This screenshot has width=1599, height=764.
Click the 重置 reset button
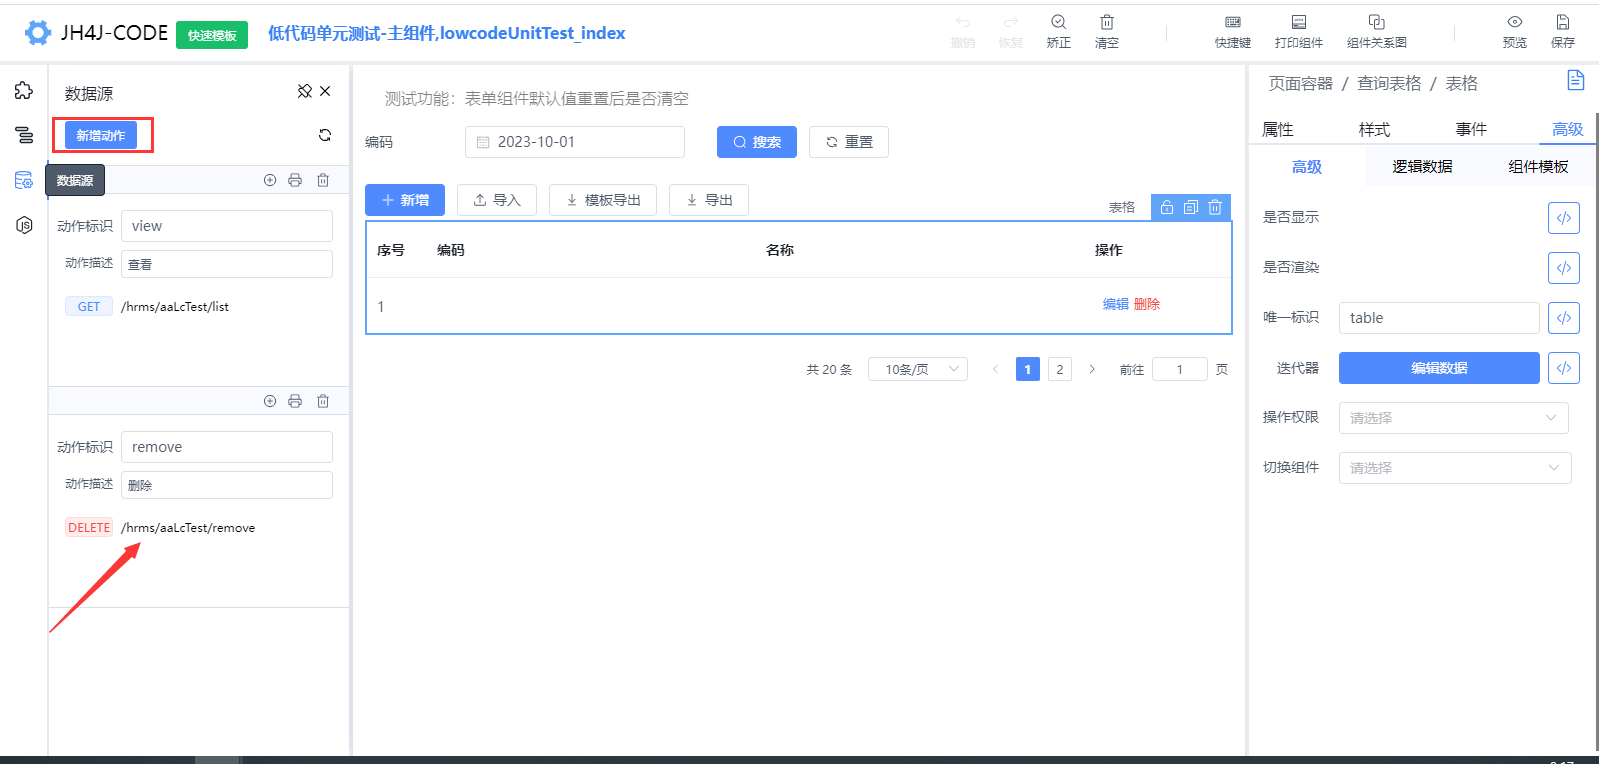[849, 142]
